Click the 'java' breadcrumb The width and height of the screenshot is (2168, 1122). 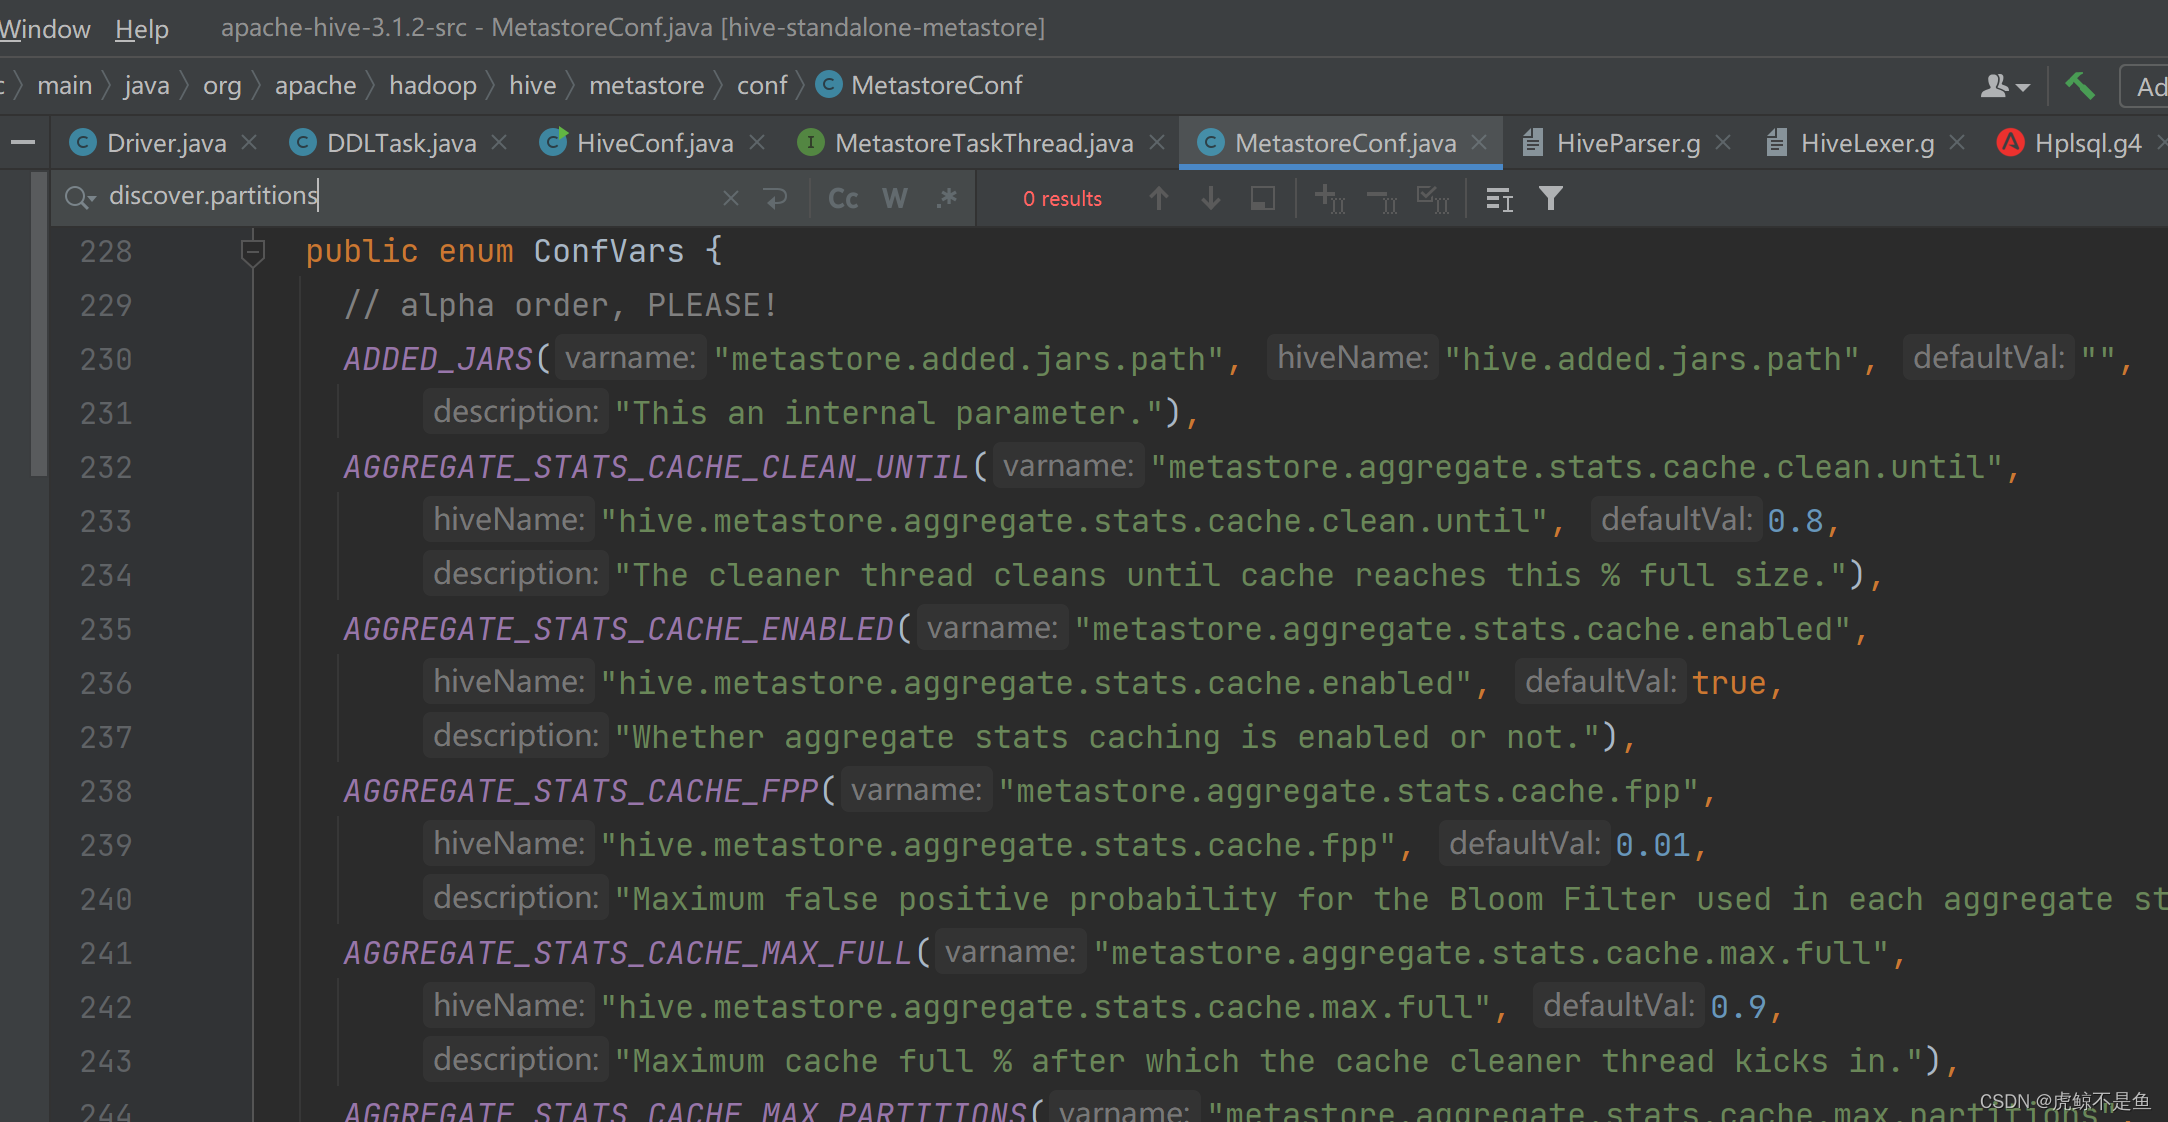click(146, 86)
